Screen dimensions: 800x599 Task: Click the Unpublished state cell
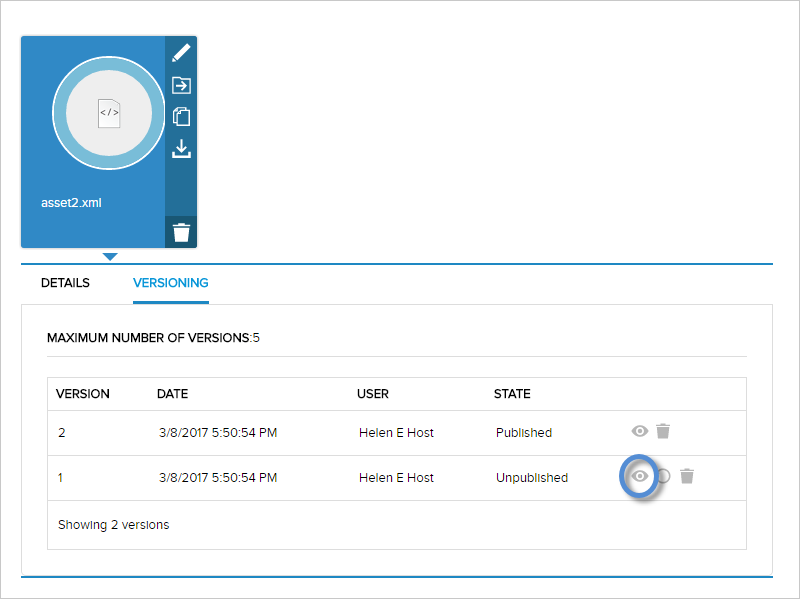pyautogui.click(x=532, y=478)
